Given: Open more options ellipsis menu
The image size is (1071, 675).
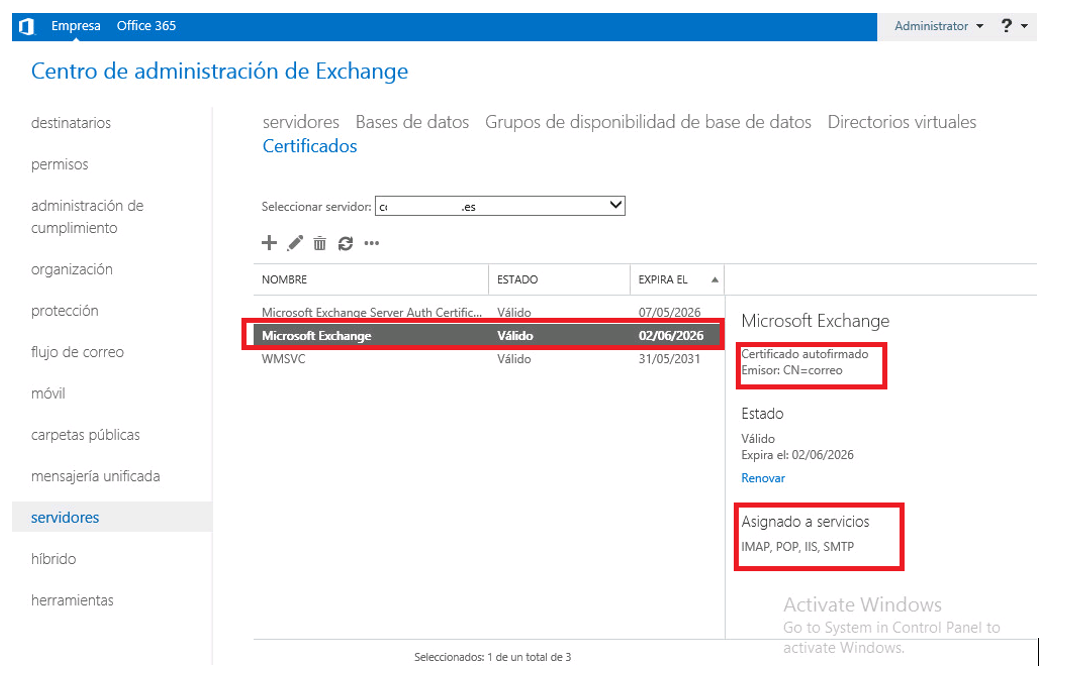Looking at the screenshot, I should [x=372, y=243].
